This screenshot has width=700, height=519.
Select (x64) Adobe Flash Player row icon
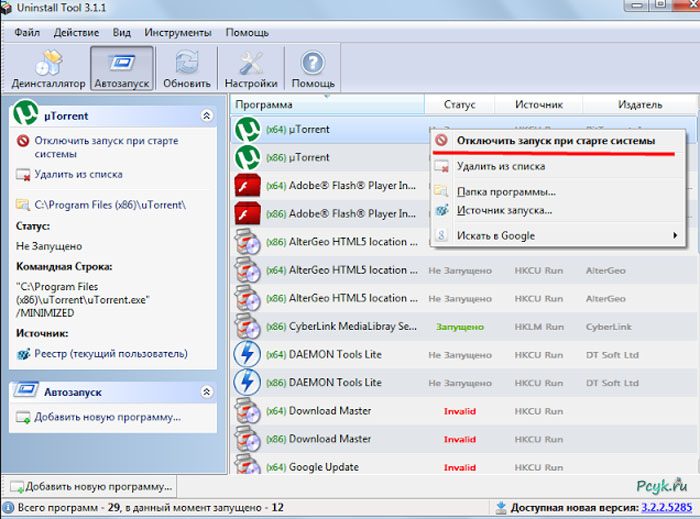(x=247, y=186)
